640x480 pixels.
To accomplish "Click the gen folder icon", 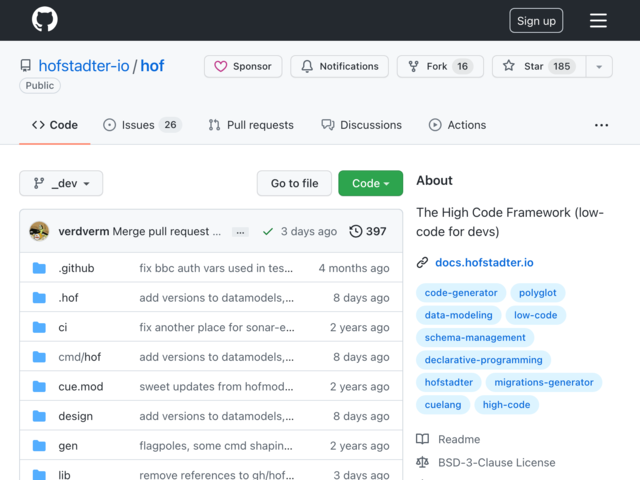I will click(39, 446).
